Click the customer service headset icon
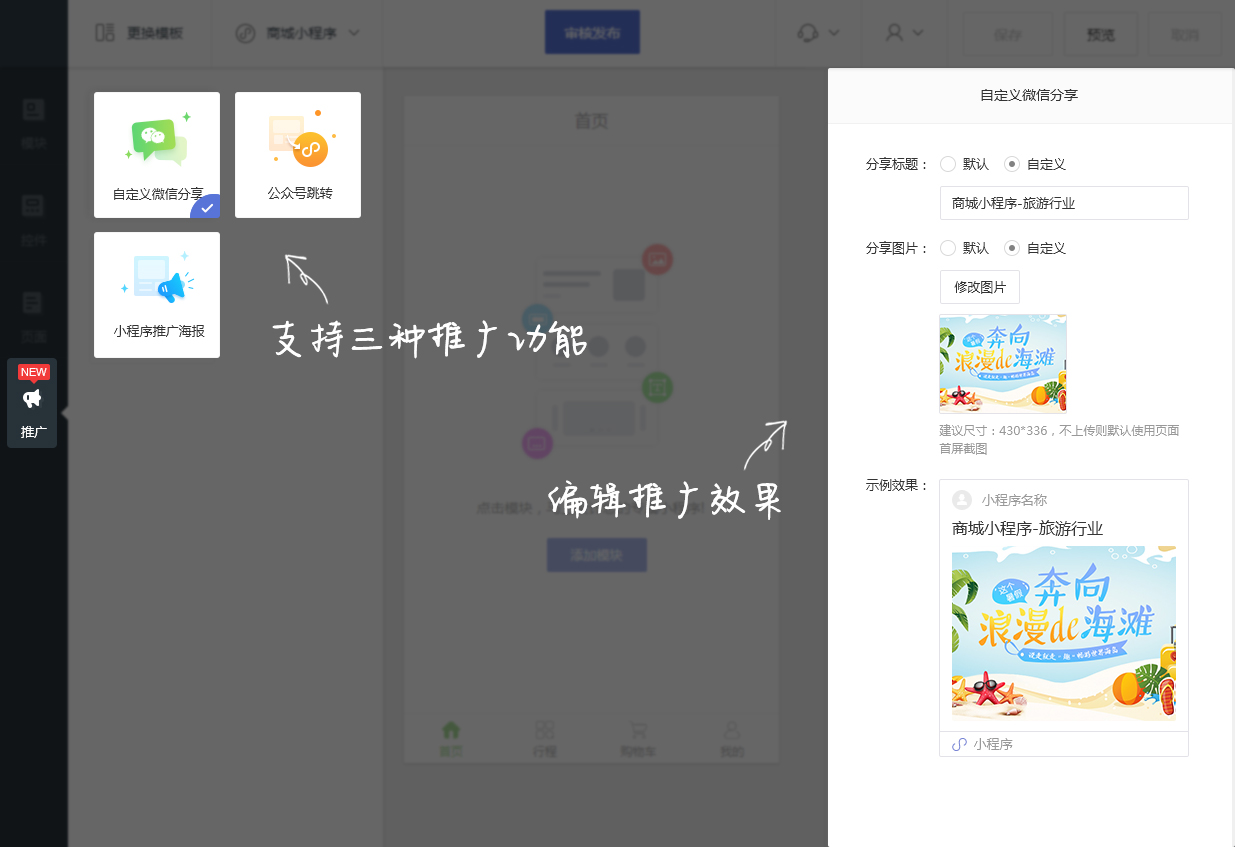 (808, 33)
